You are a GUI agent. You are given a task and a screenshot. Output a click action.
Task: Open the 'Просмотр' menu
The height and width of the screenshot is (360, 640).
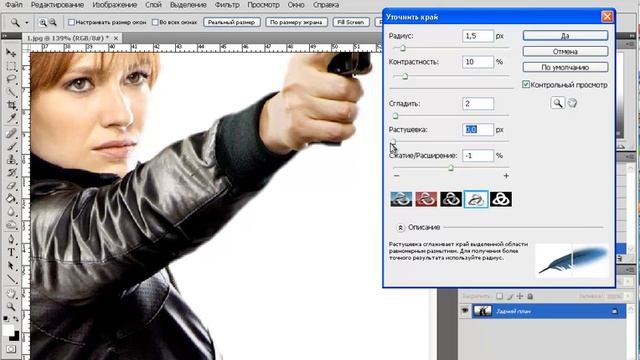click(264, 5)
